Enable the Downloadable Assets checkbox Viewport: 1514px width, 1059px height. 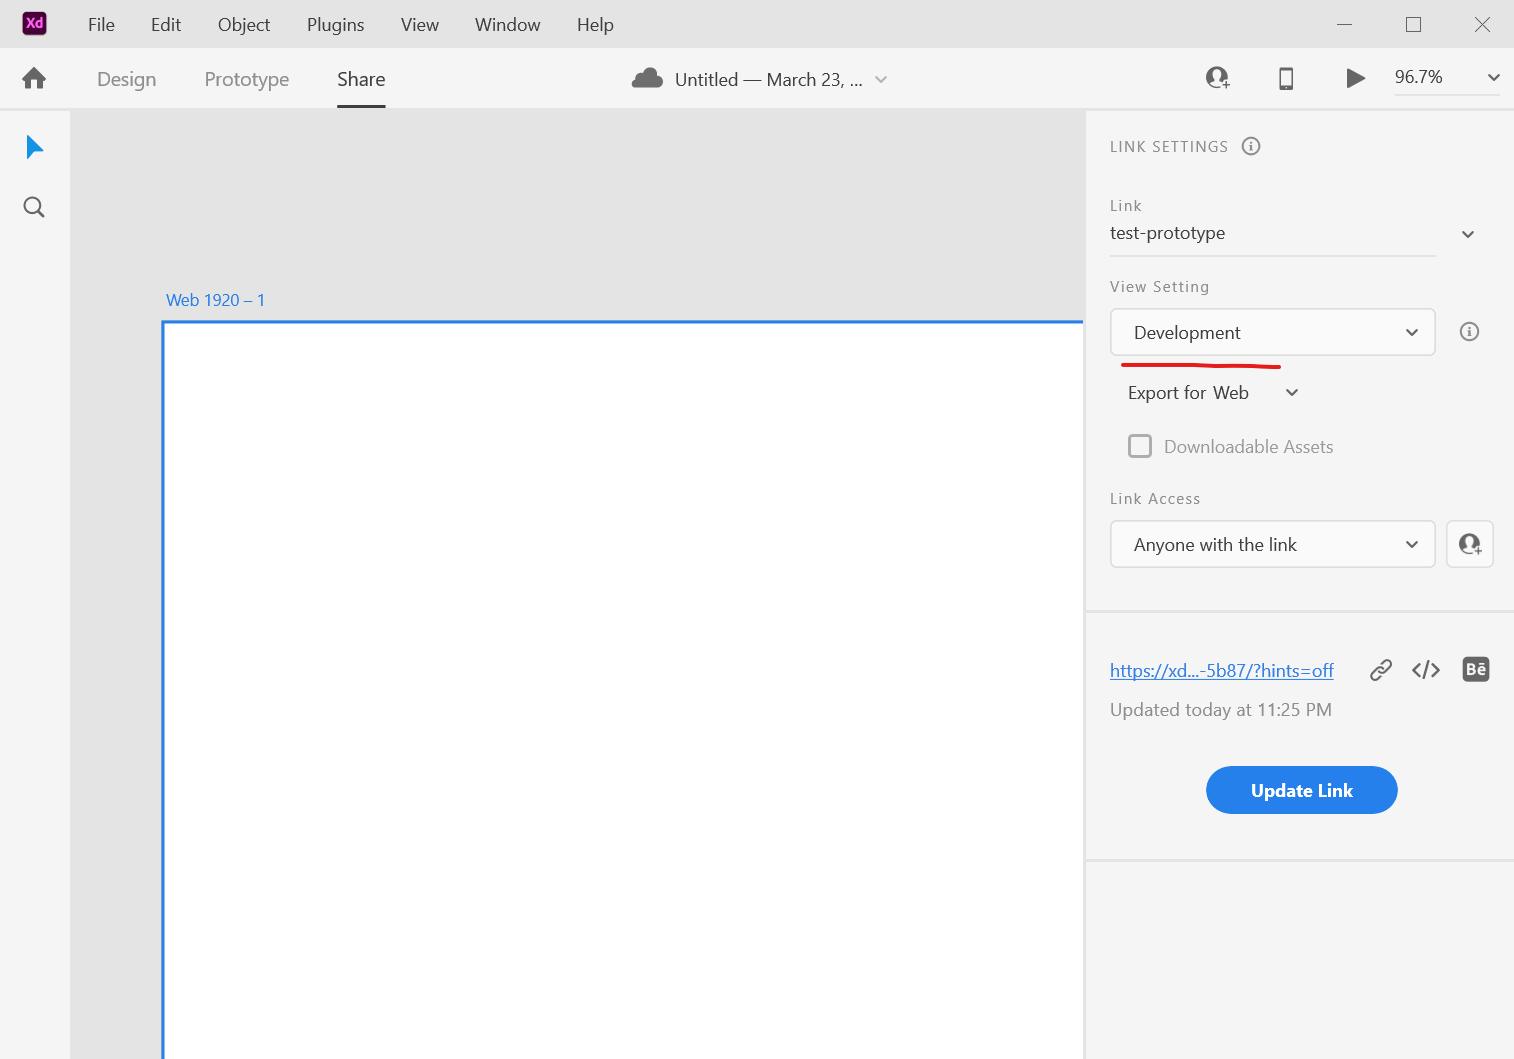[1140, 446]
